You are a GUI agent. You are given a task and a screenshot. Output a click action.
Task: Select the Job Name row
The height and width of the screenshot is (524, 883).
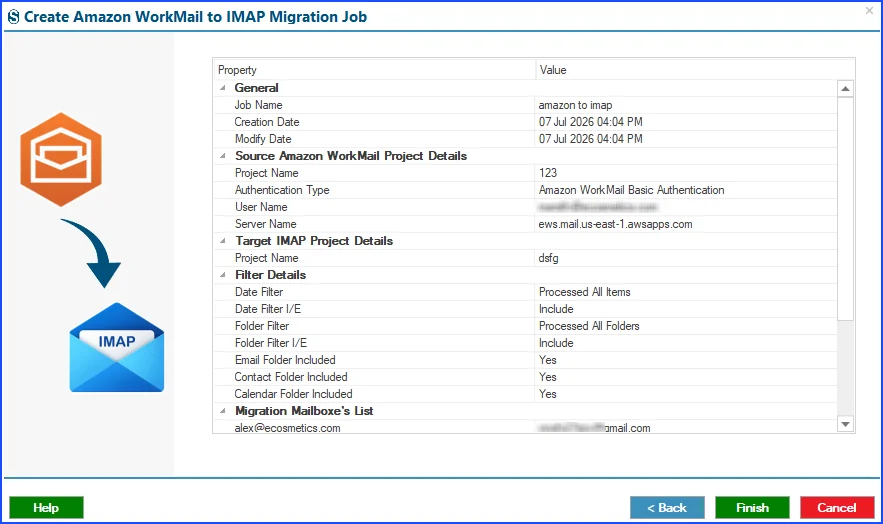(x=525, y=105)
